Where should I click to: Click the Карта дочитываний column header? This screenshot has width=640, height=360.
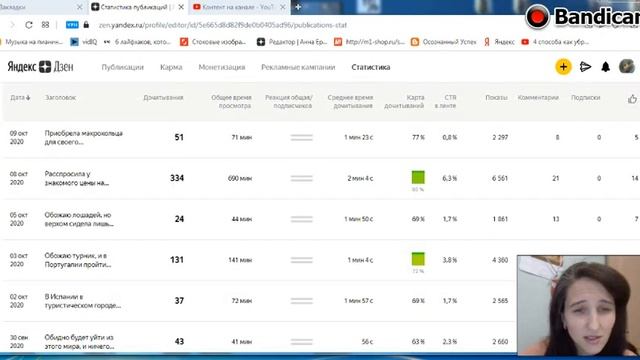(404, 102)
